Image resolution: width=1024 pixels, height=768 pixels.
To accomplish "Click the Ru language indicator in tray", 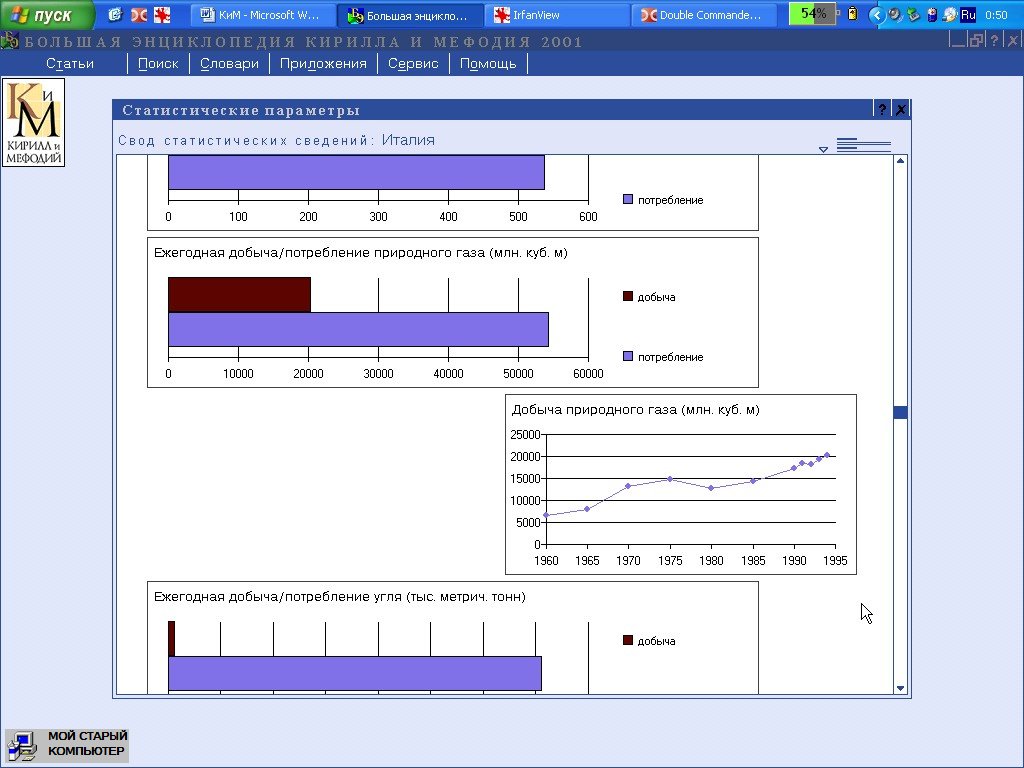I will [967, 15].
